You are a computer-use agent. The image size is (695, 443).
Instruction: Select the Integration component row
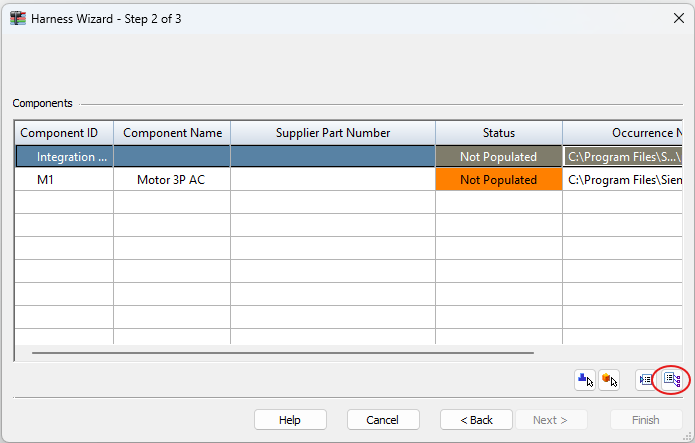tap(72, 157)
